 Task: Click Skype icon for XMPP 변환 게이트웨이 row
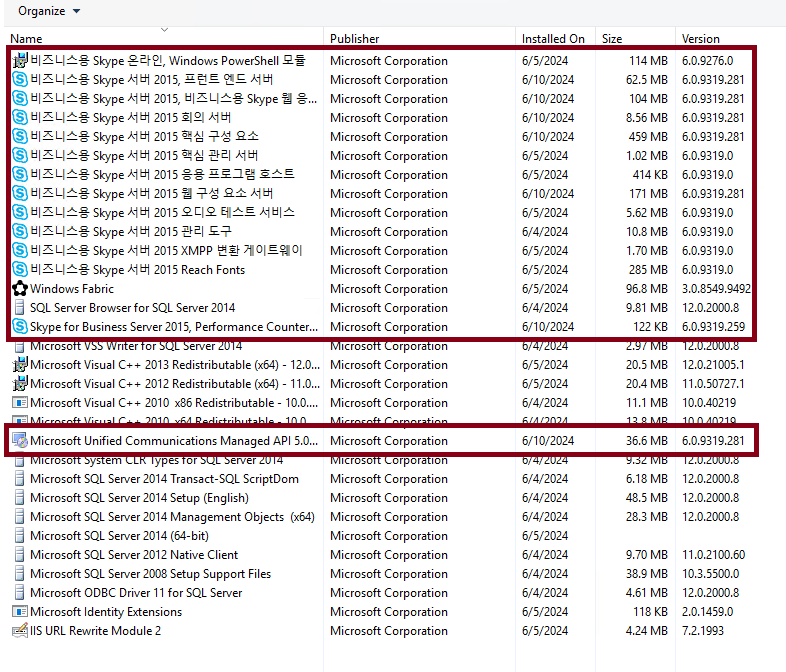point(20,251)
